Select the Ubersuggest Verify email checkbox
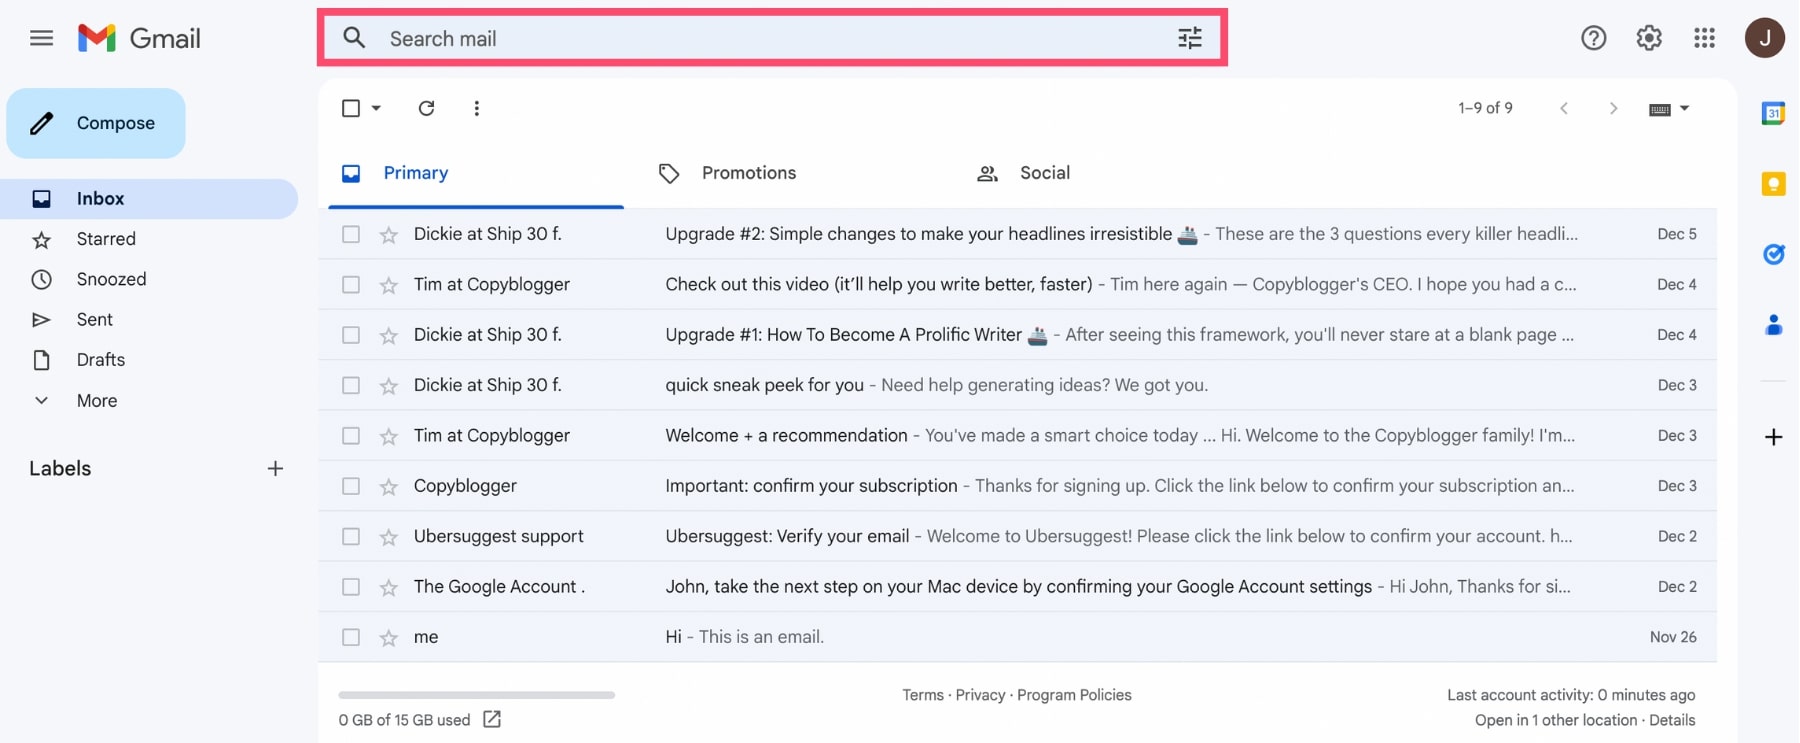Viewport: 1800px width, 743px height. click(351, 537)
